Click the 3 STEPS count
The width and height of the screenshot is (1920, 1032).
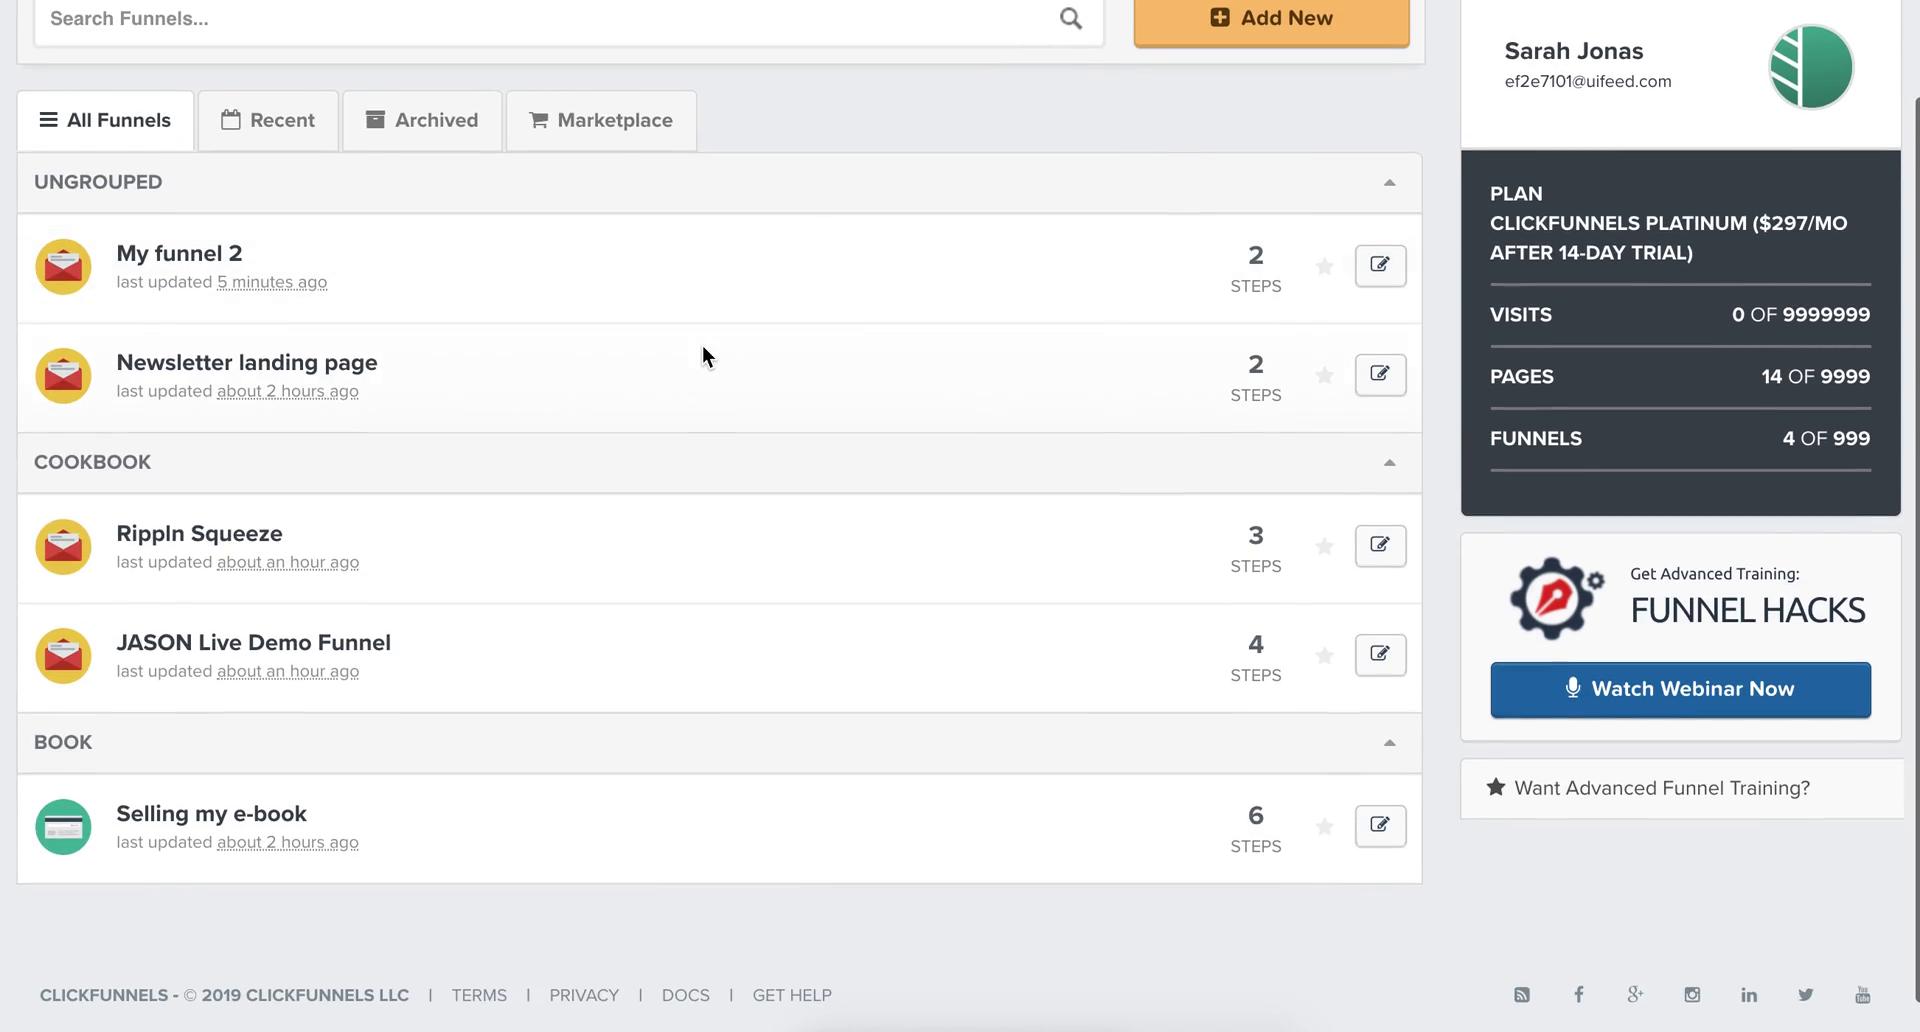pos(1255,549)
